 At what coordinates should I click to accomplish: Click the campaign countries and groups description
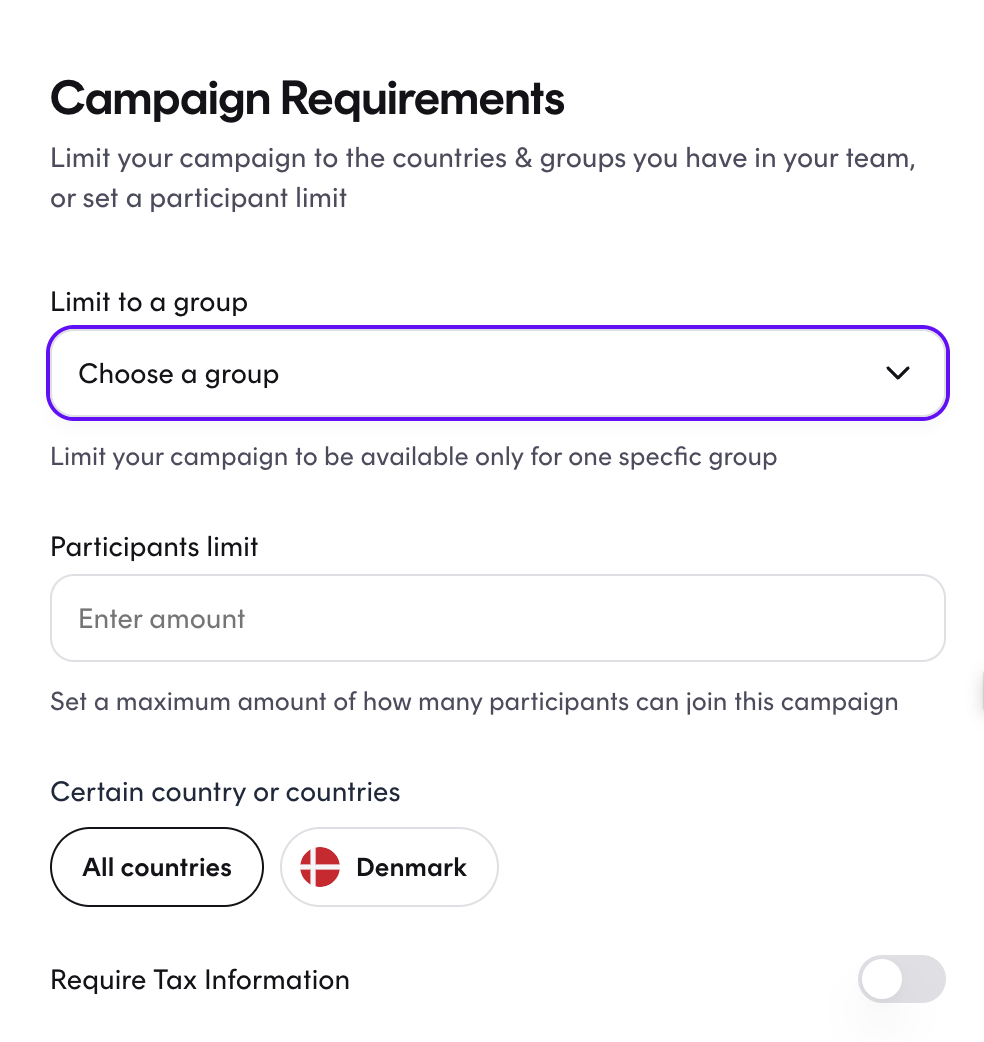point(483,177)
